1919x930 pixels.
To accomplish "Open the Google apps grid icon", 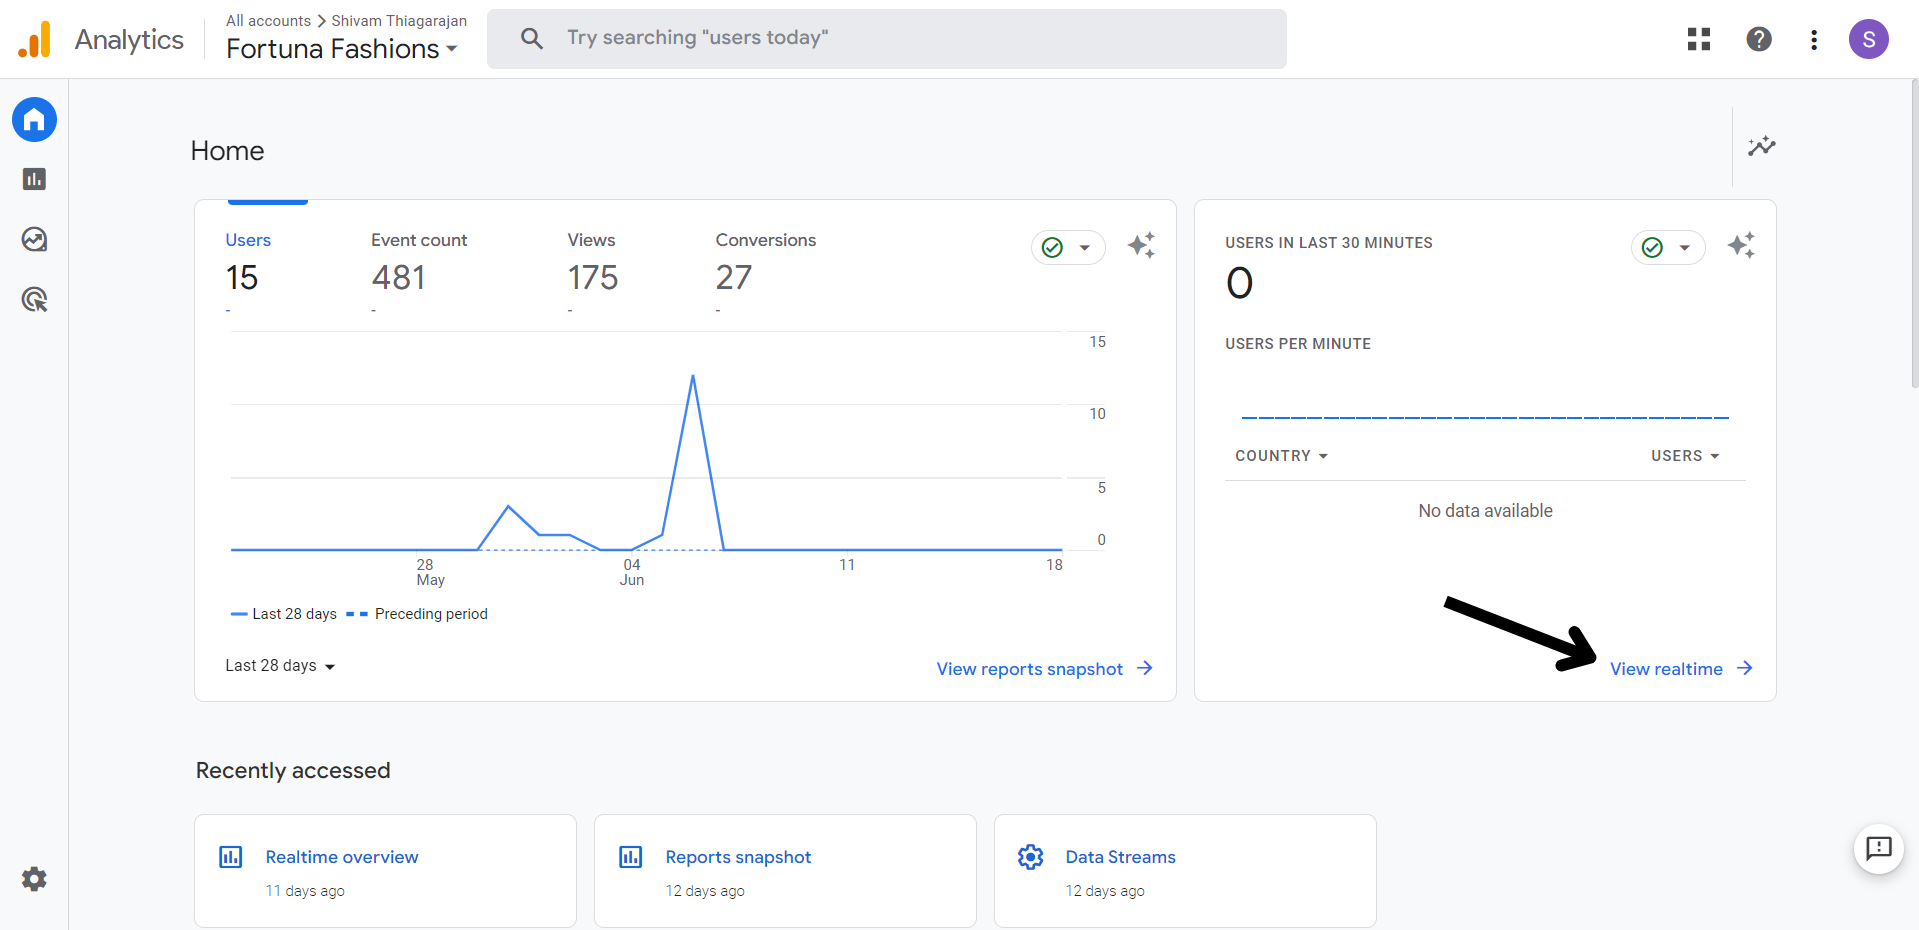I will 1699,39.
